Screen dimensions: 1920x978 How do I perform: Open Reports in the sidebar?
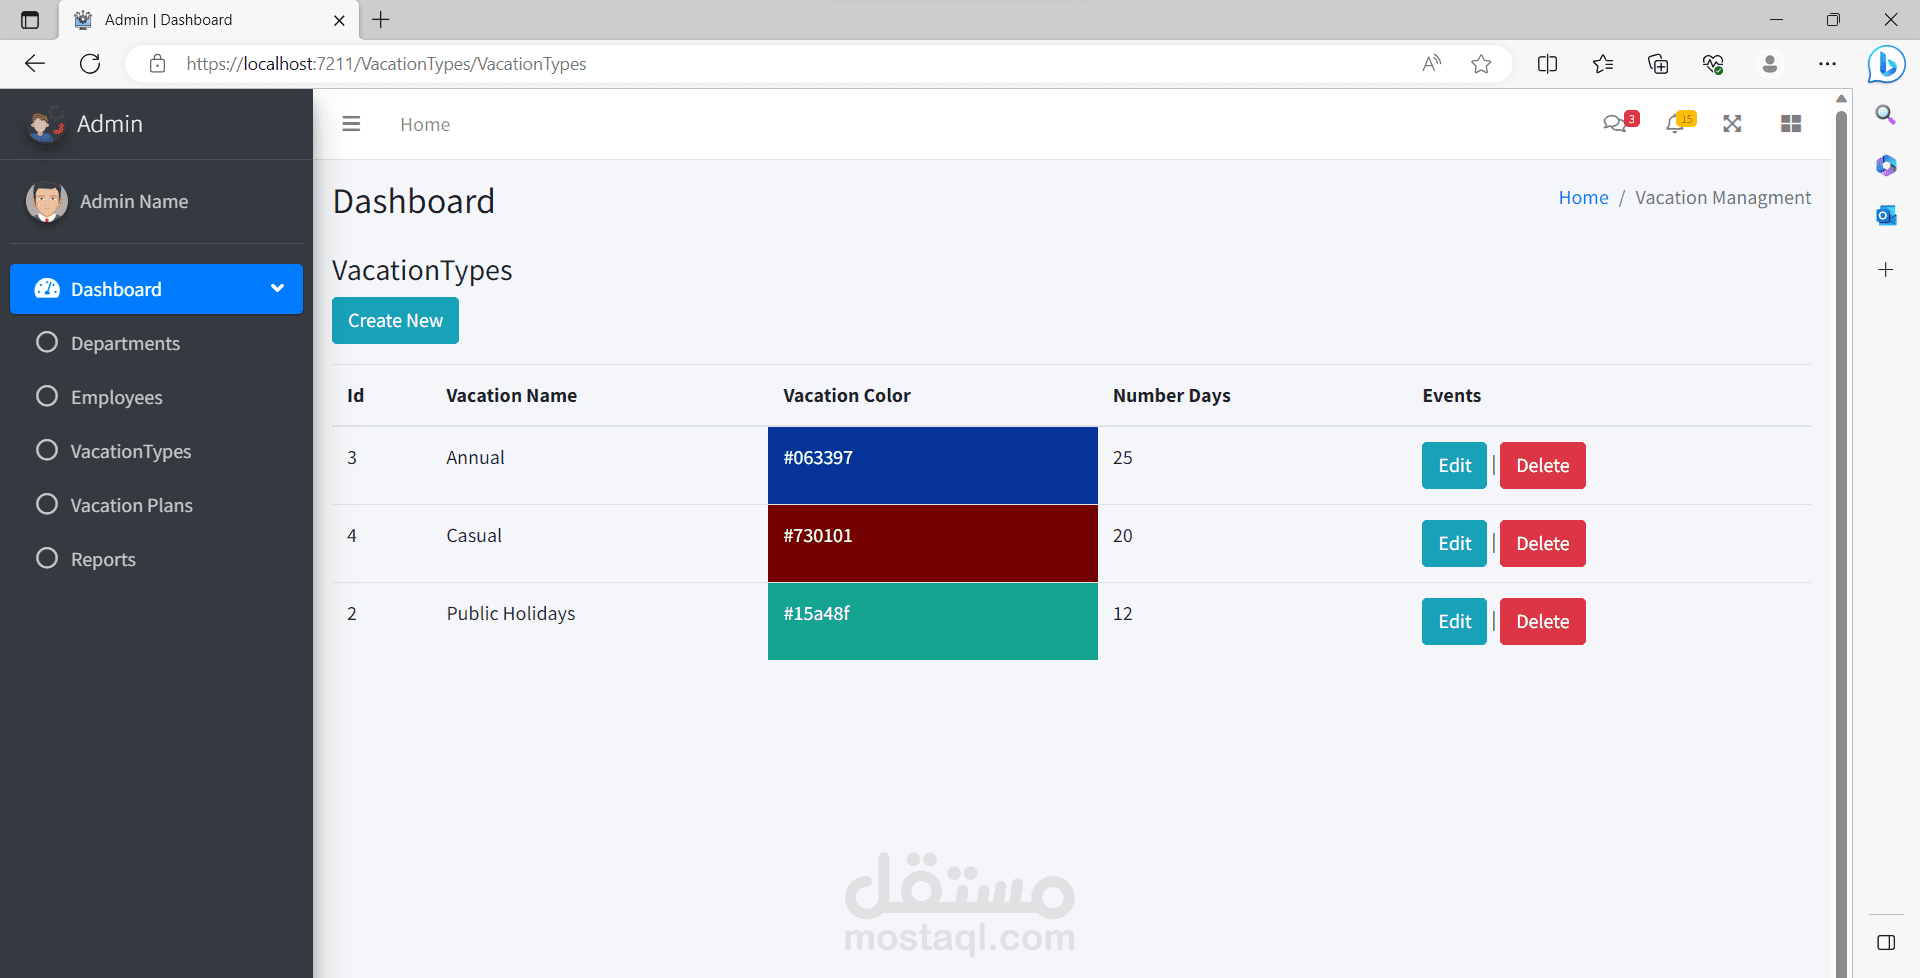coord(103,559)
